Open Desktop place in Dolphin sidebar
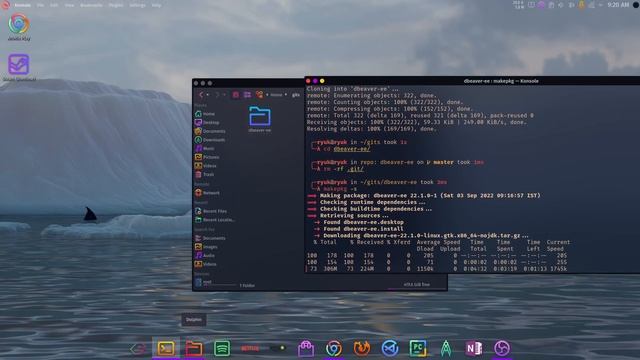640x360 pixels. point(208,122)
